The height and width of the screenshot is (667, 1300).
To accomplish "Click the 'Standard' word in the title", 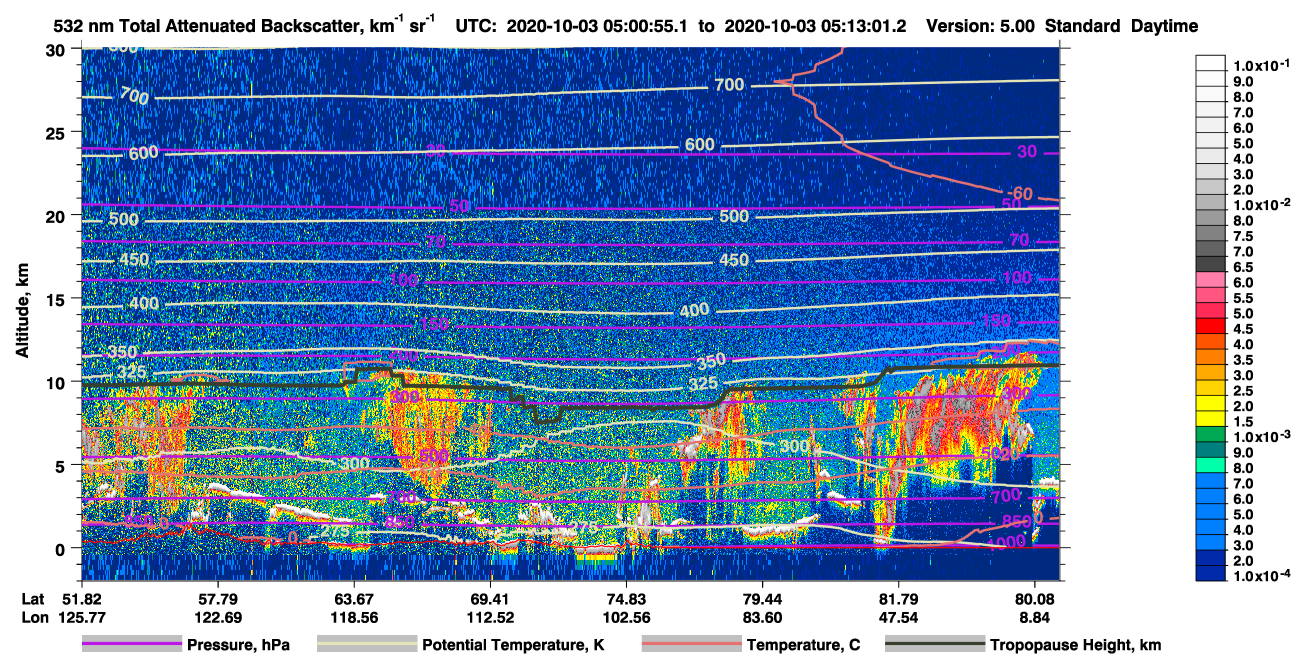I will 1082,27.
